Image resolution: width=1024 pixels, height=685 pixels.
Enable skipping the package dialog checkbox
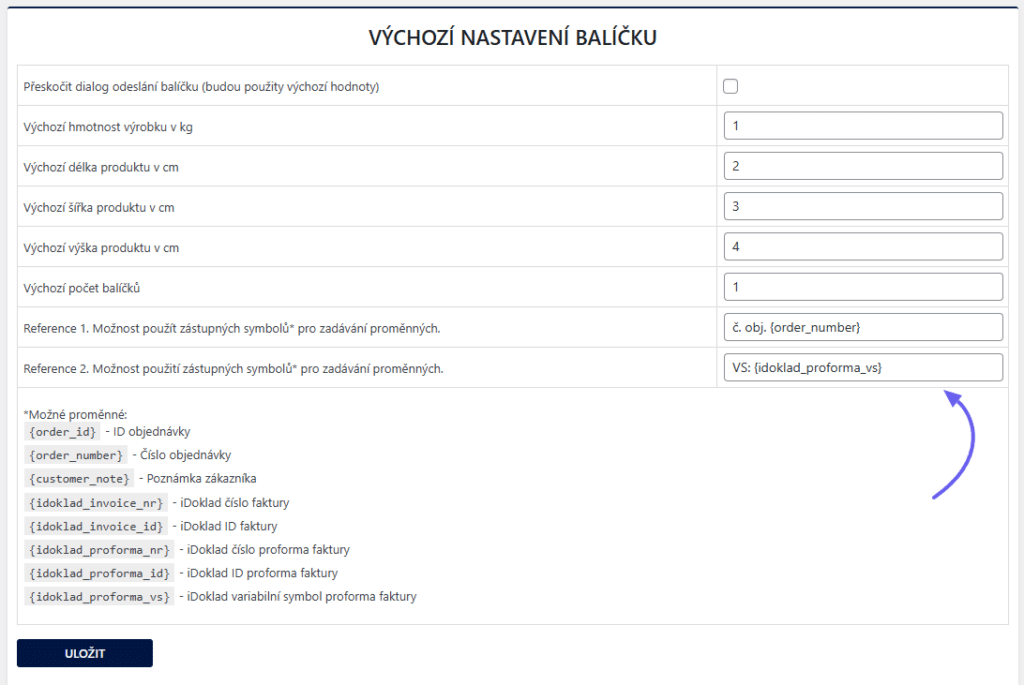coord(730,85)
